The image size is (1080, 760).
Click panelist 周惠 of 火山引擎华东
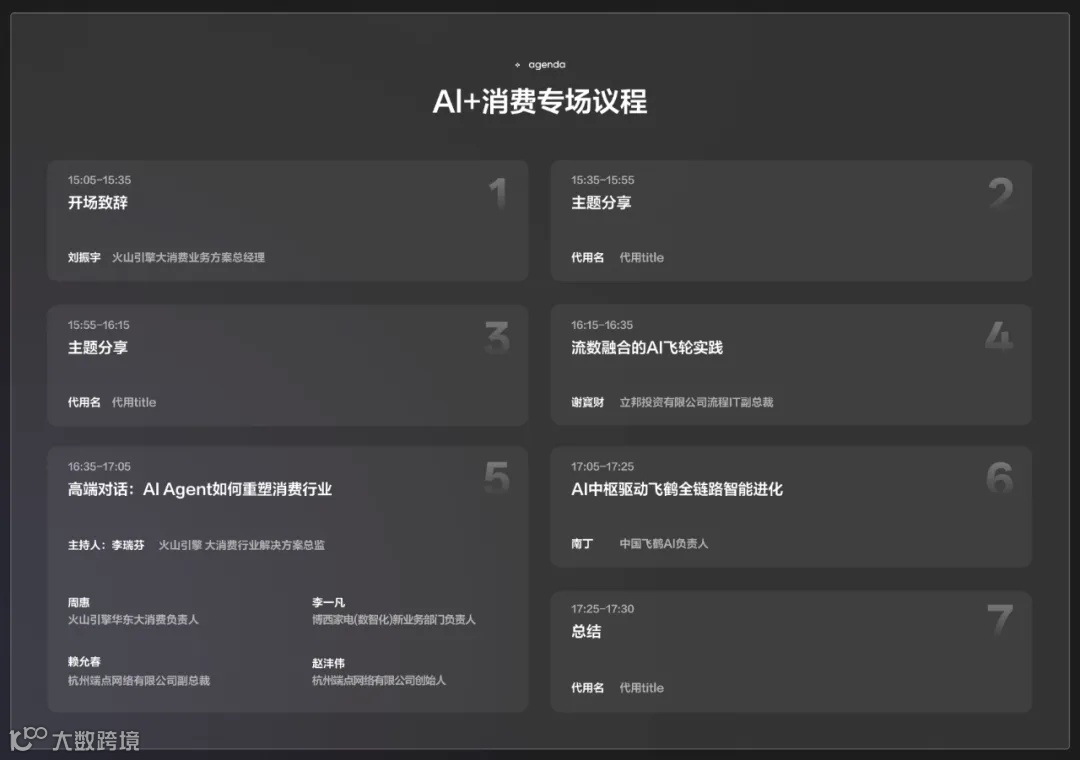79,602
